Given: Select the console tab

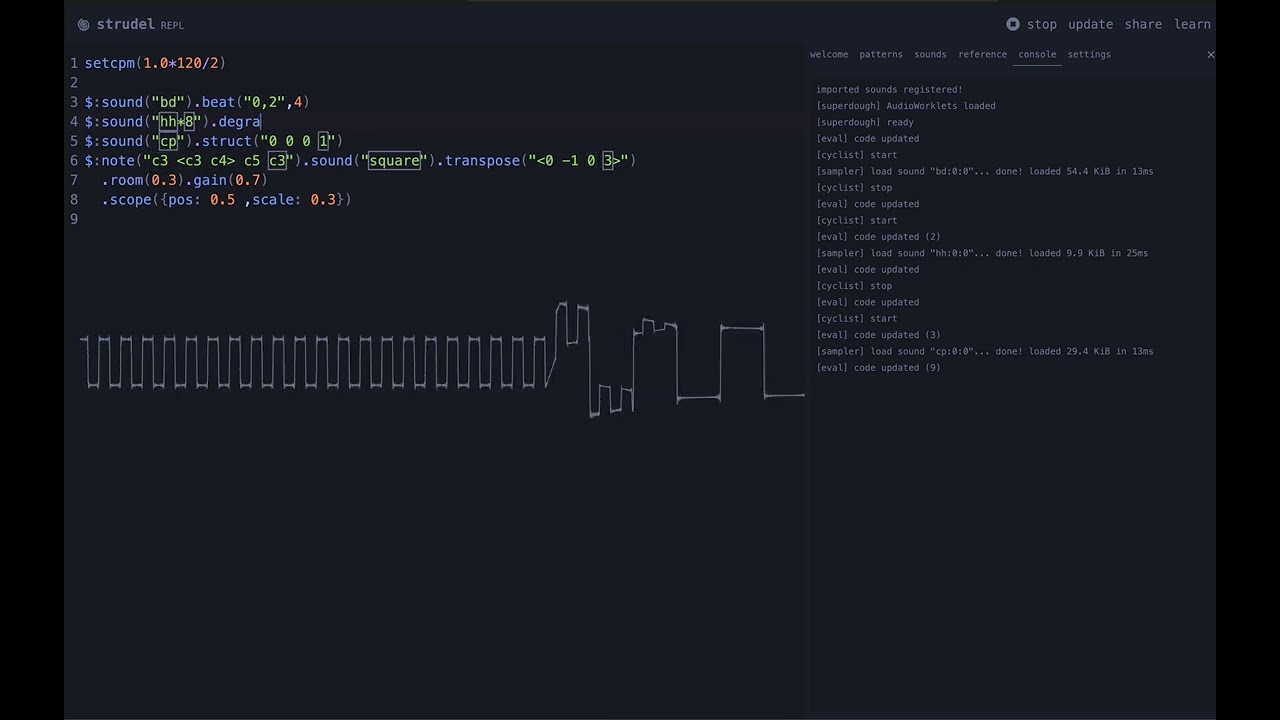Looking at the screenshot, I should [1037, 54].
